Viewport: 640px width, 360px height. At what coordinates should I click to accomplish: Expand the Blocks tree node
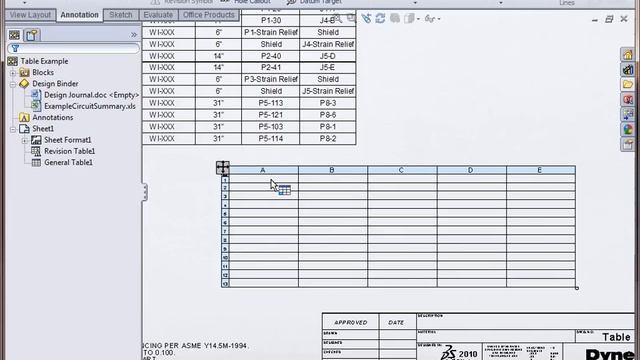[13, 73]
